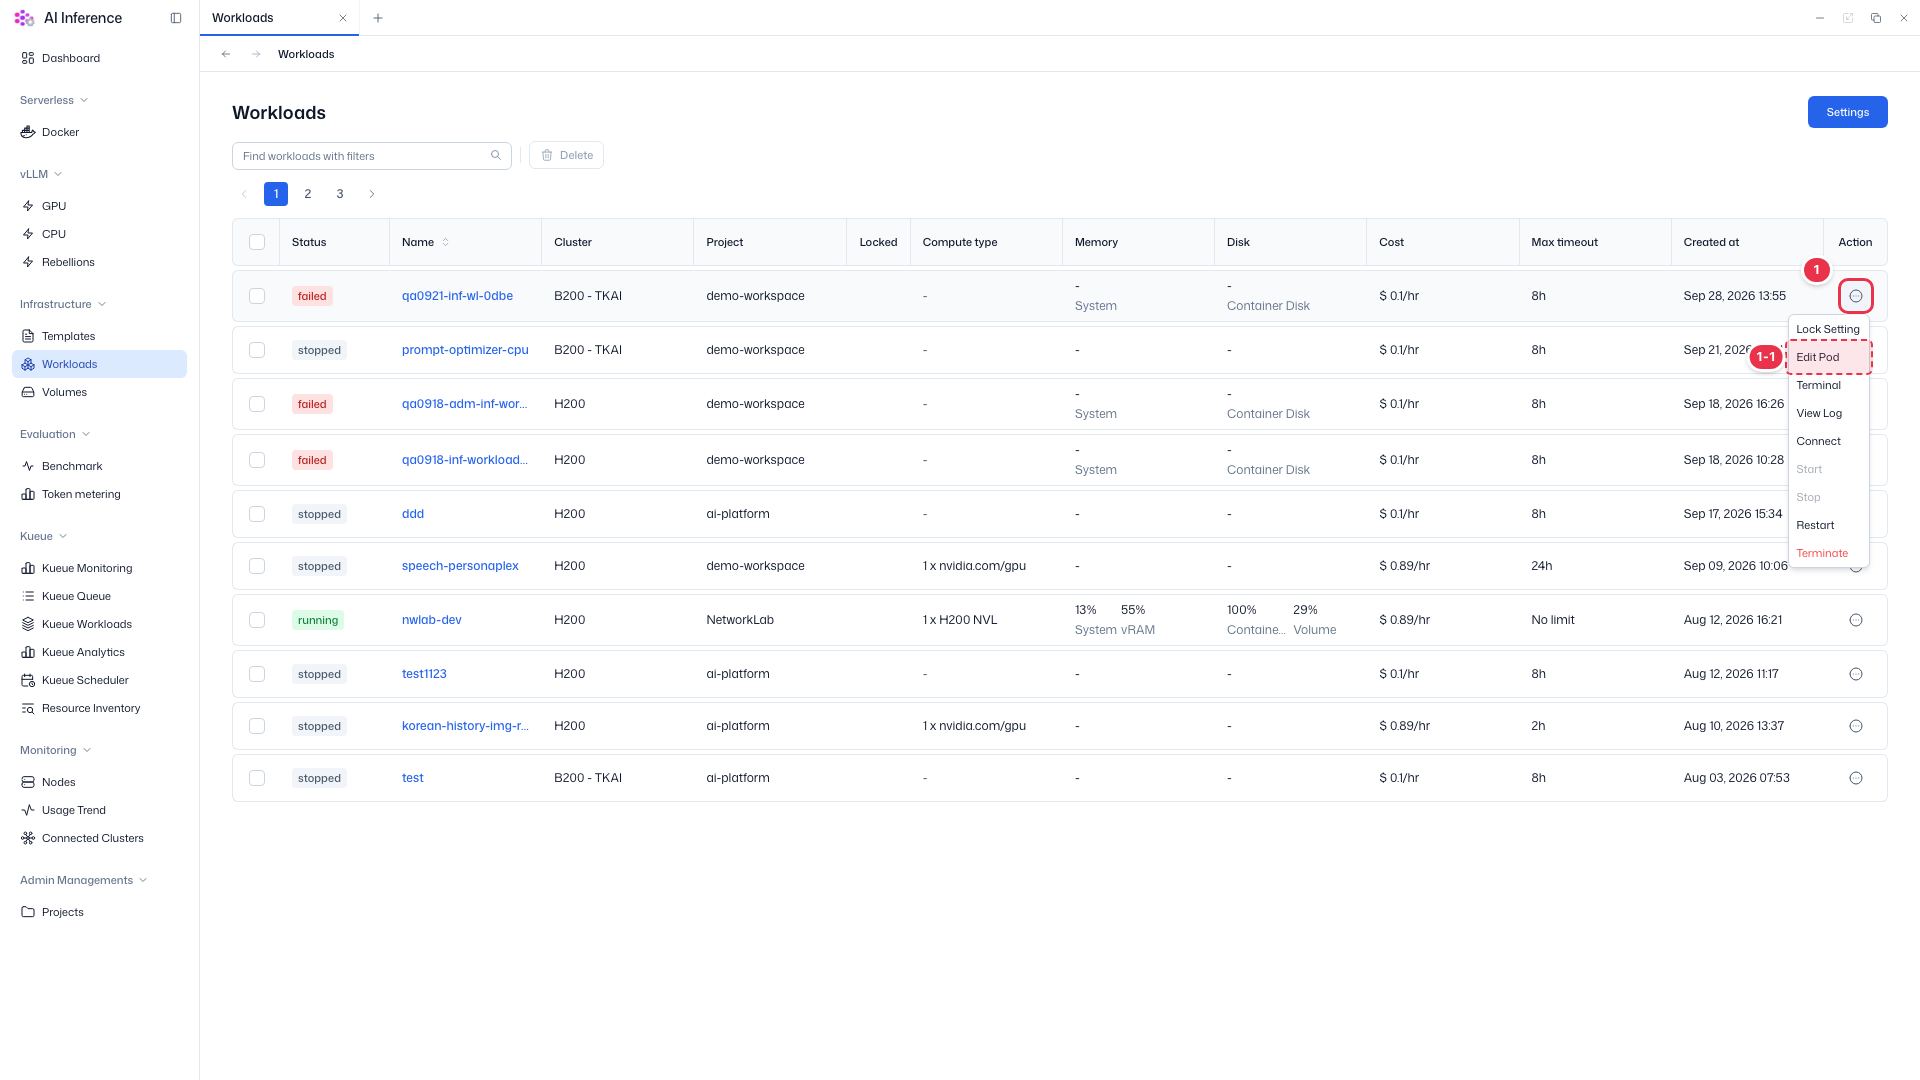The image size is (1920, 1080).
Task: Click the Settings button
Action: 1847,112
